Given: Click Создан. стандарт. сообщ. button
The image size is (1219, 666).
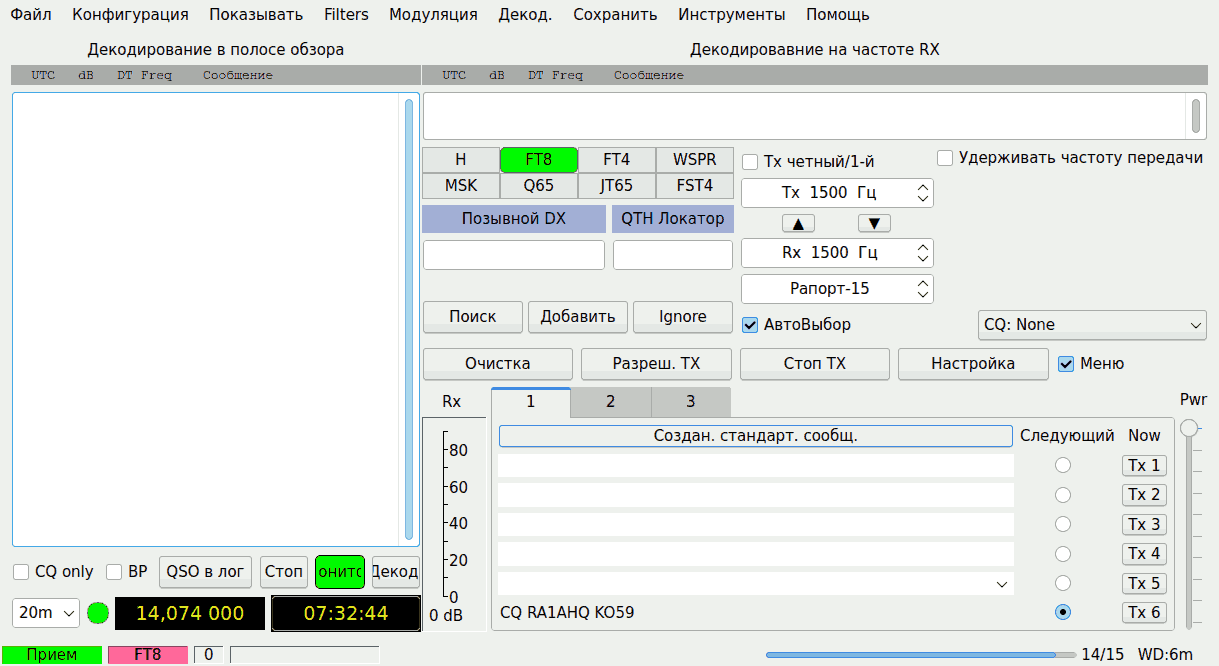Looking at the screenshot, I should (756, 436).
